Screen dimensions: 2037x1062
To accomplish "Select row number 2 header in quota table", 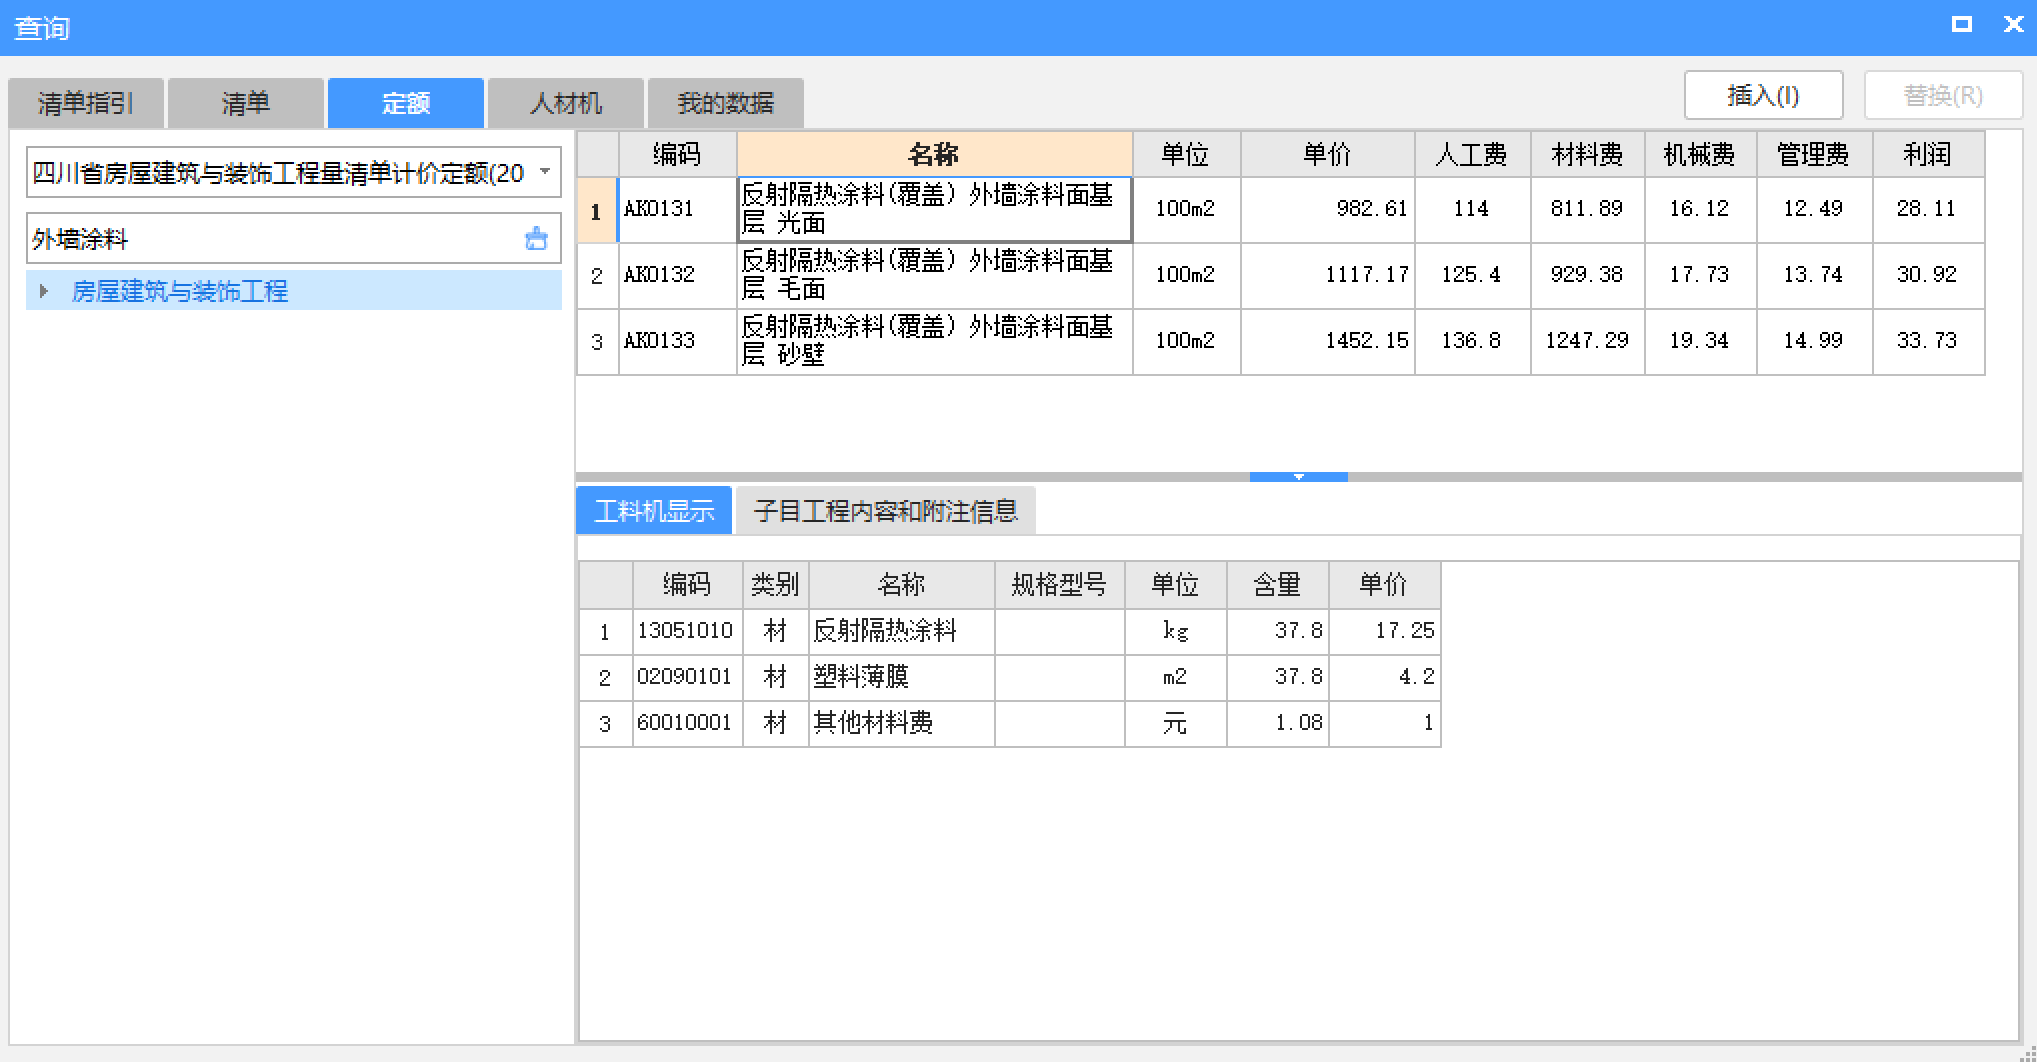I will coord(597,275).
